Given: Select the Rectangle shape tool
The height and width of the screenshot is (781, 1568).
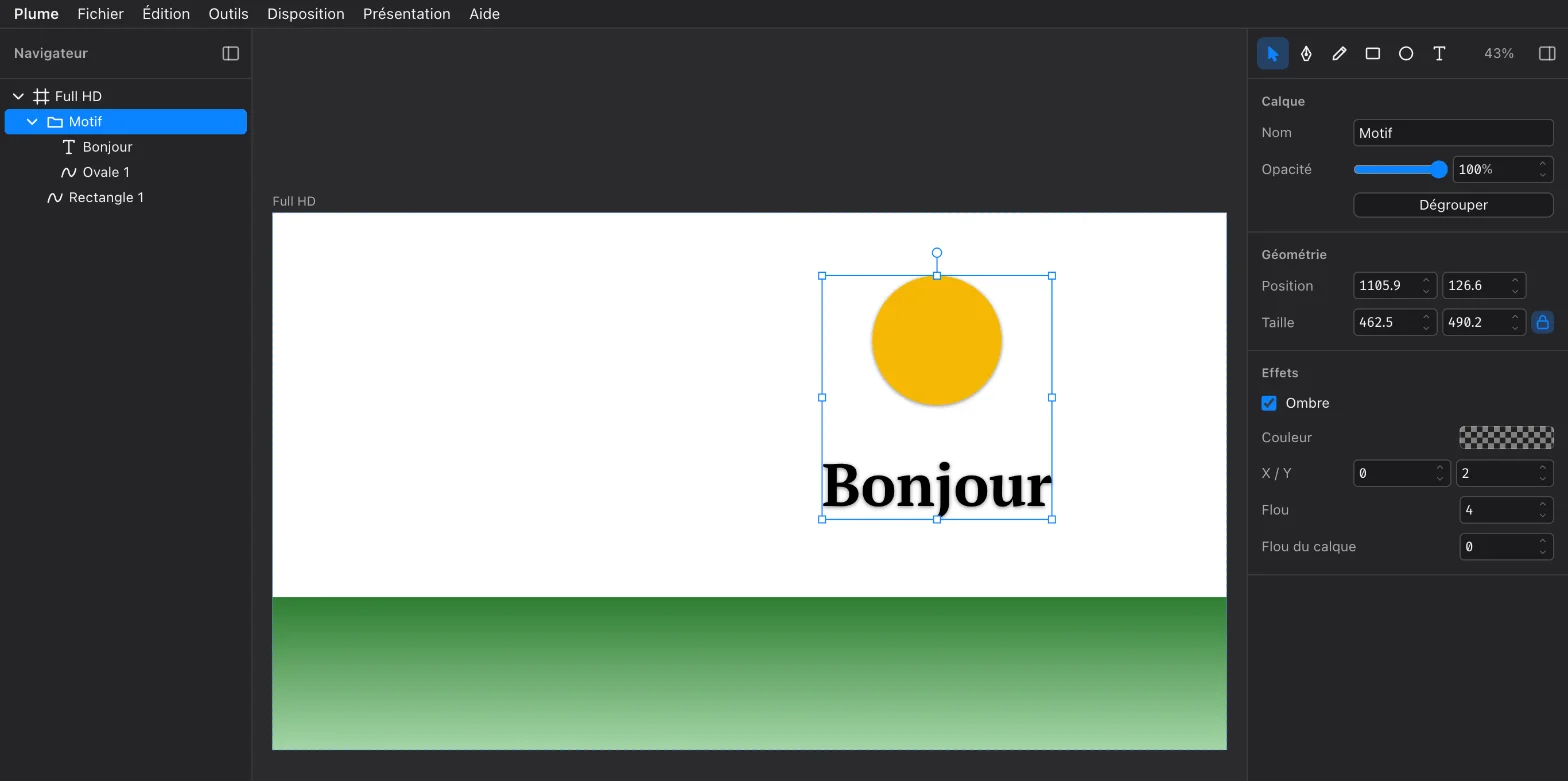Looking at the screenshot, I should pyautogui.click(x=1373, y=53).
